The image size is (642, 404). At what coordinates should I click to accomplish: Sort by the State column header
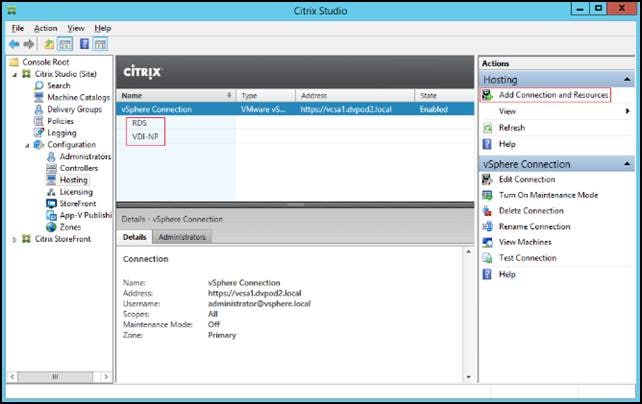pos(444,95)
